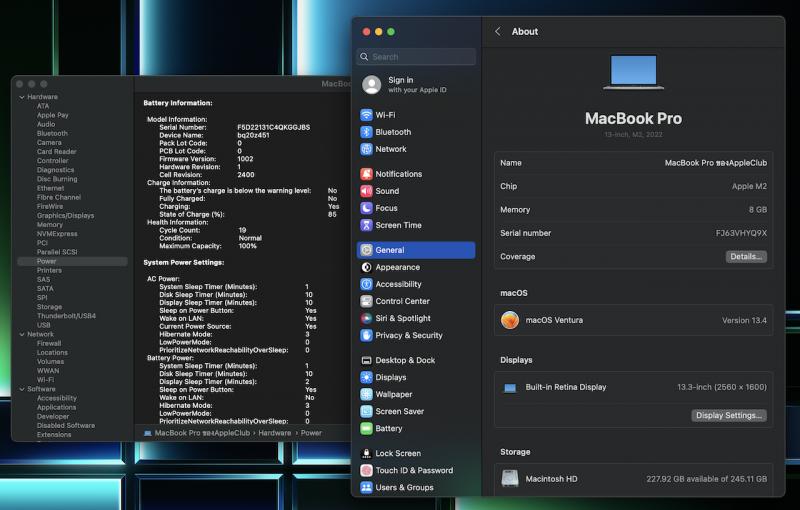Screen dimensions: 800x510
Task: Open Displays sun icon in sidebar
Action: [x=366, y=377]
